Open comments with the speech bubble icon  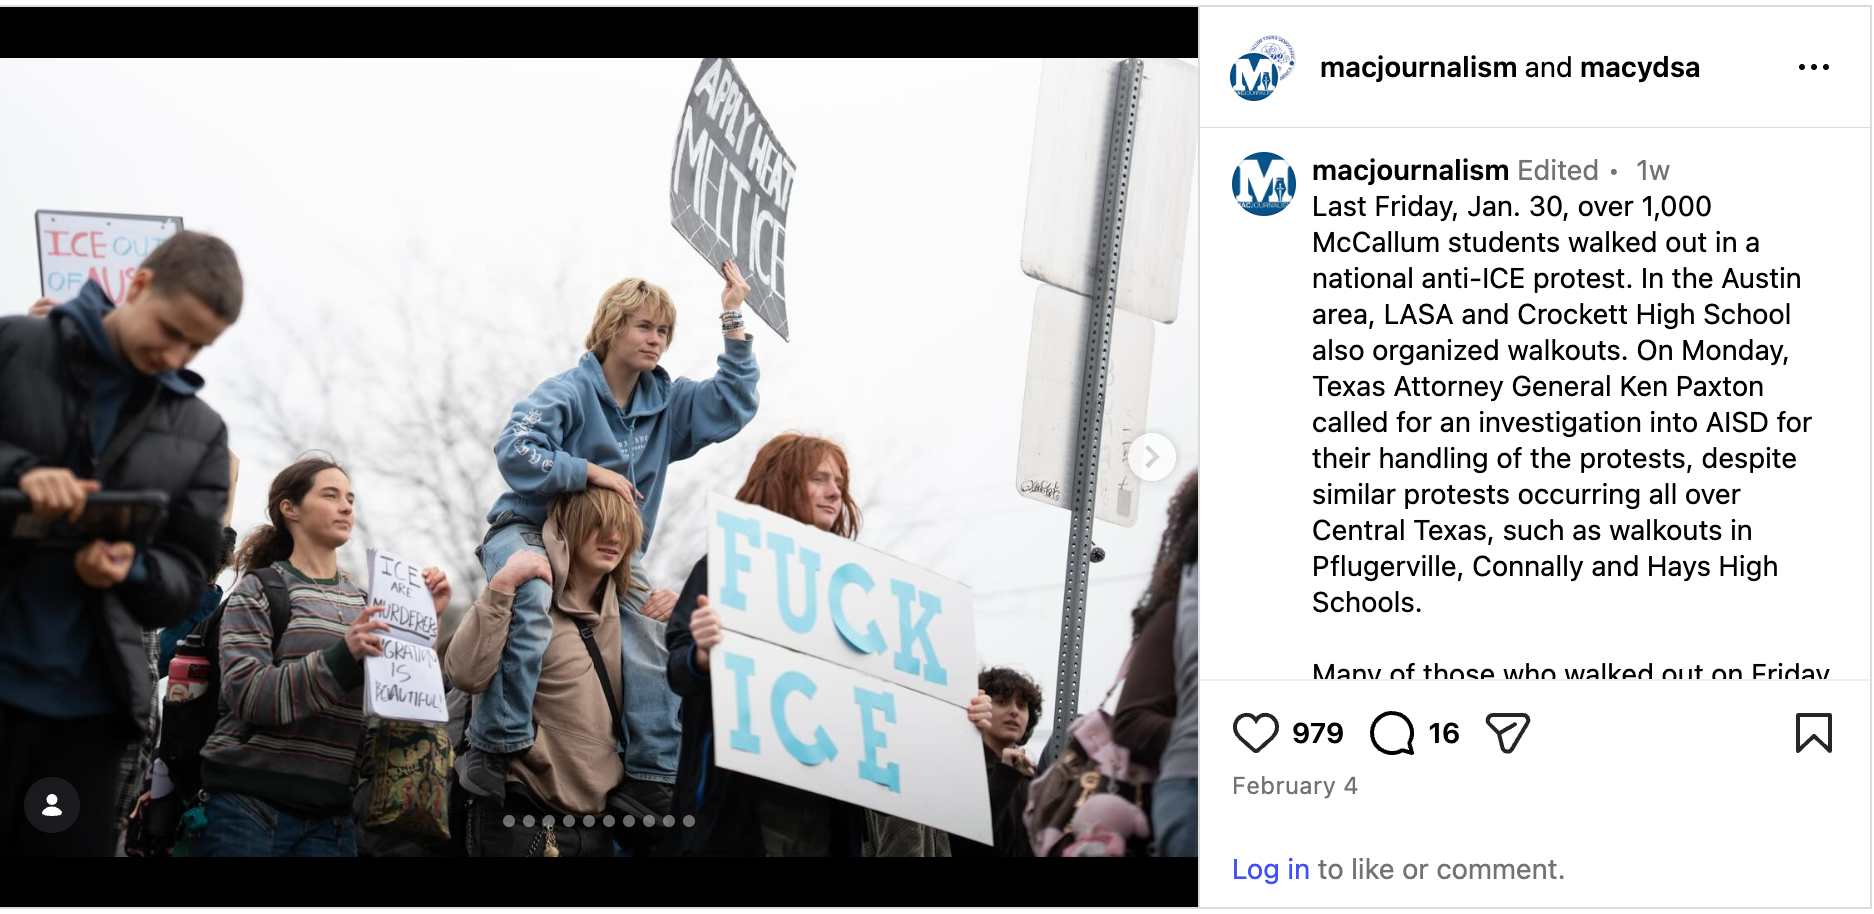pos(1392,733)
